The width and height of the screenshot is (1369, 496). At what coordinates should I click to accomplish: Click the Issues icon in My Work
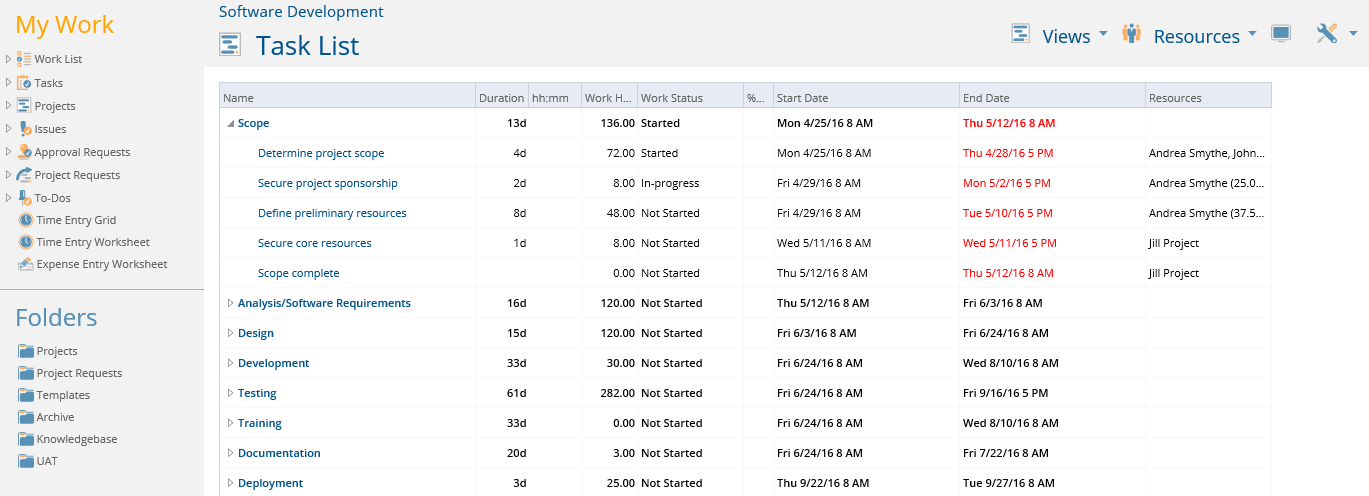[24, 128]
